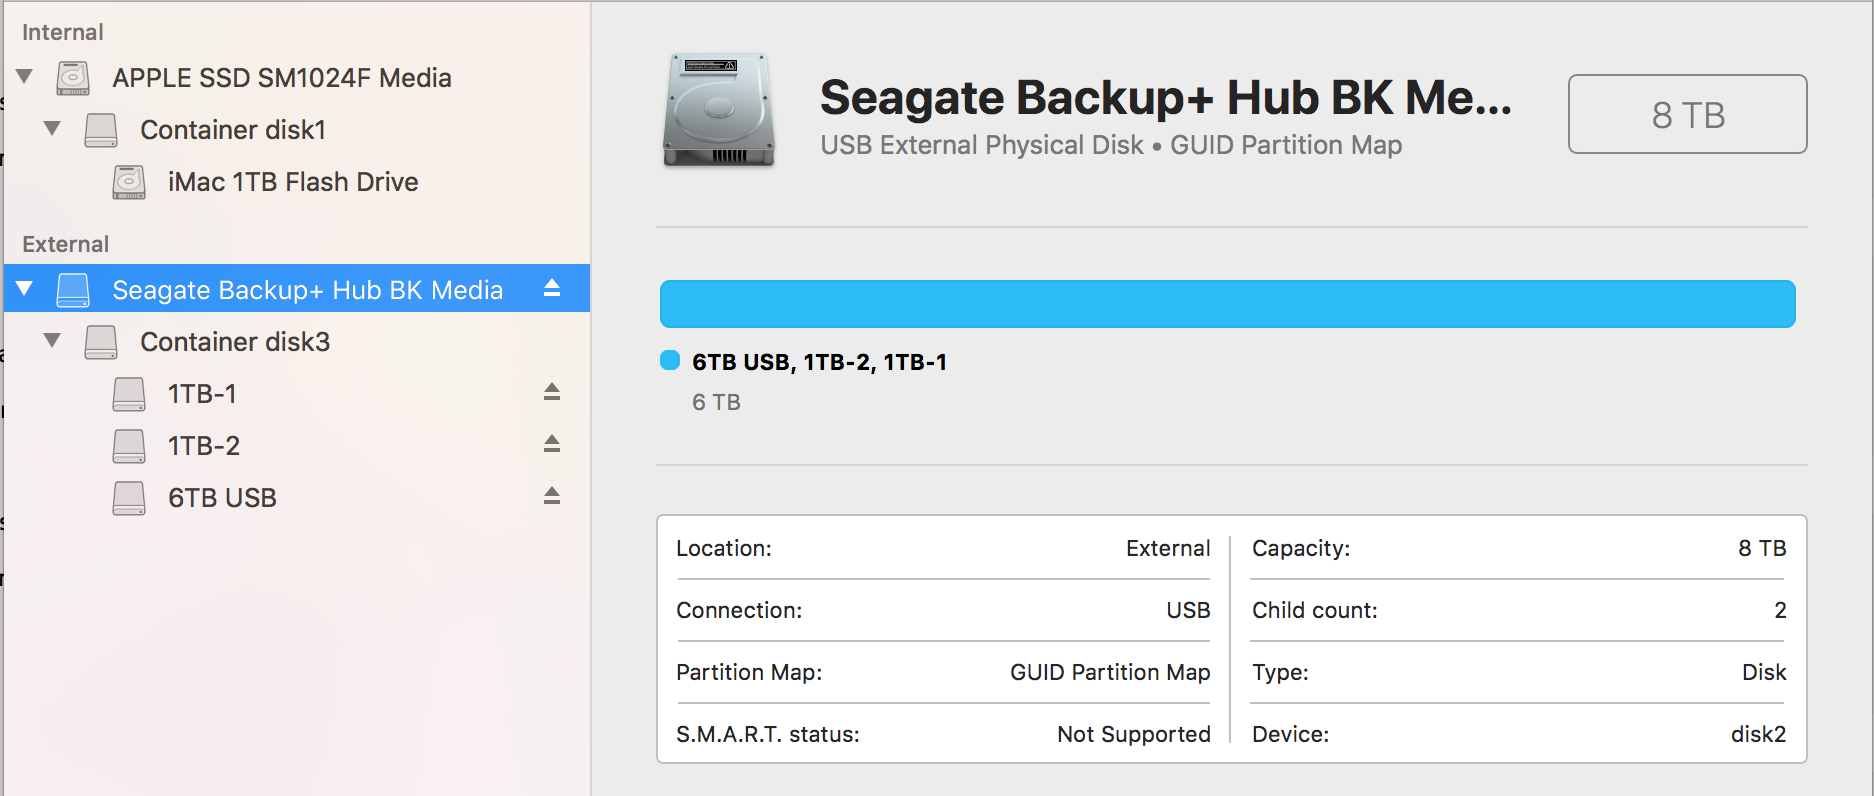Eject the Seagate Backup+ Hub BK Media

pyautogui.click(x=552, y=289)
